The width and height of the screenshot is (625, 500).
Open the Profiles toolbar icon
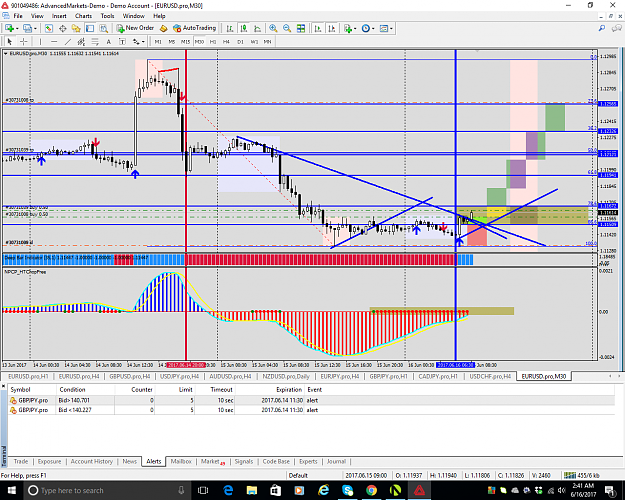[x=27, y=28]
